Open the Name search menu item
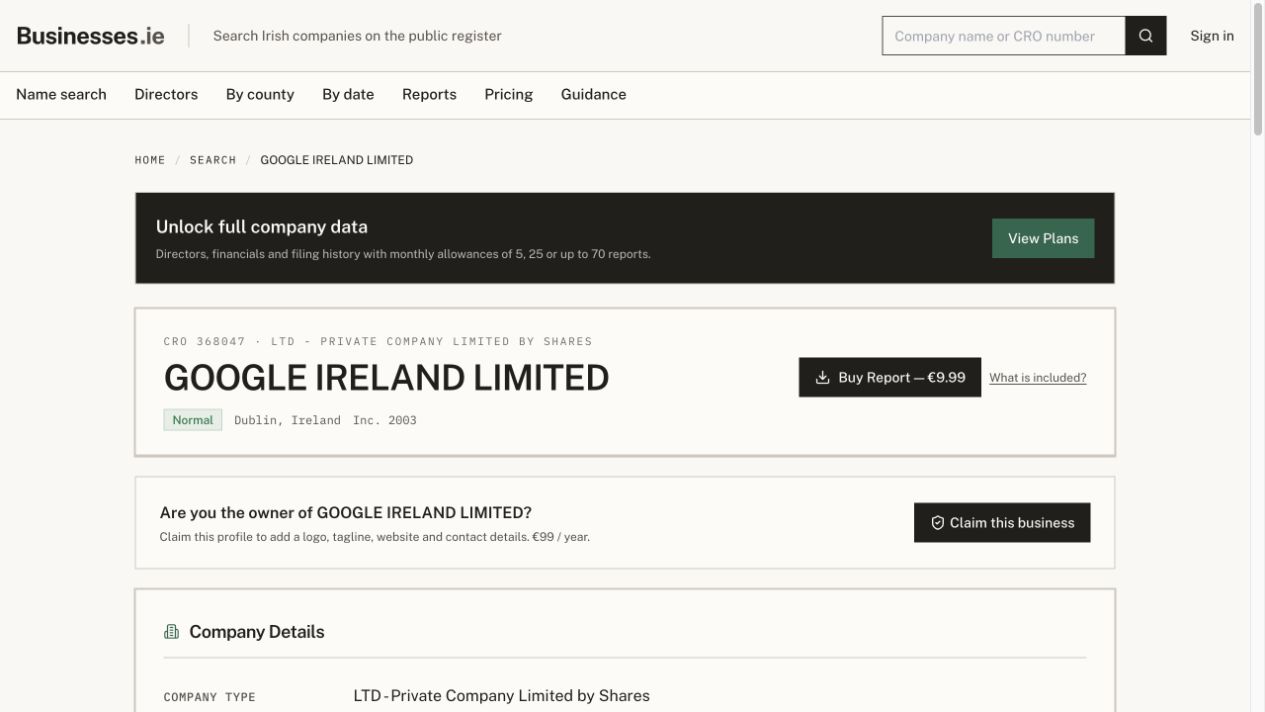The image size is (1265, 712). tap(61, 94)
